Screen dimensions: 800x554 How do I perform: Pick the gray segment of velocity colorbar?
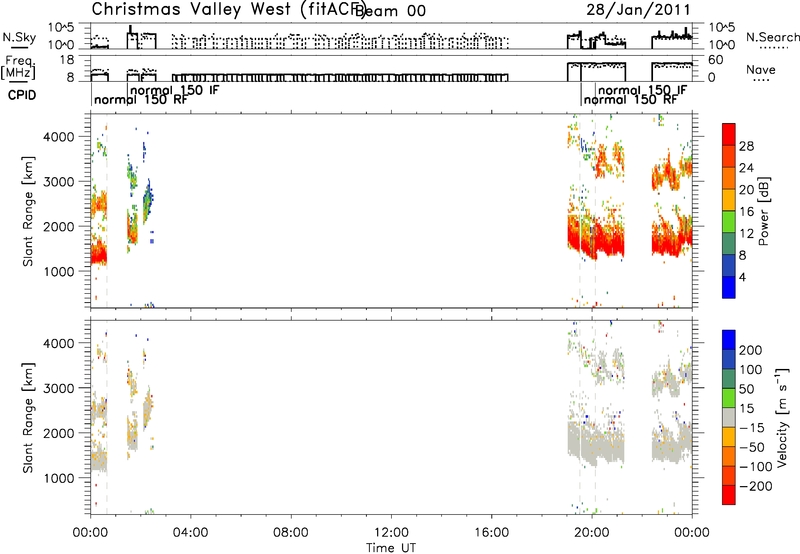coord(729,417)
